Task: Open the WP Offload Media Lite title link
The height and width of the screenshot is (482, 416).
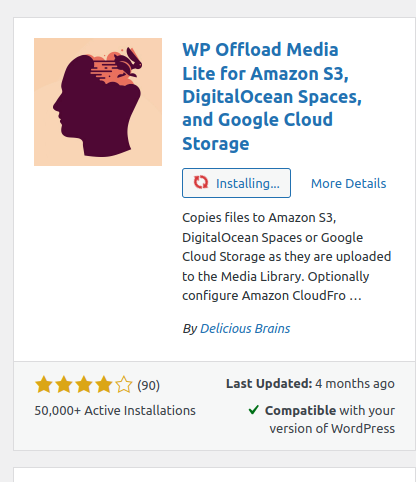Action: [x=272, y=96]
